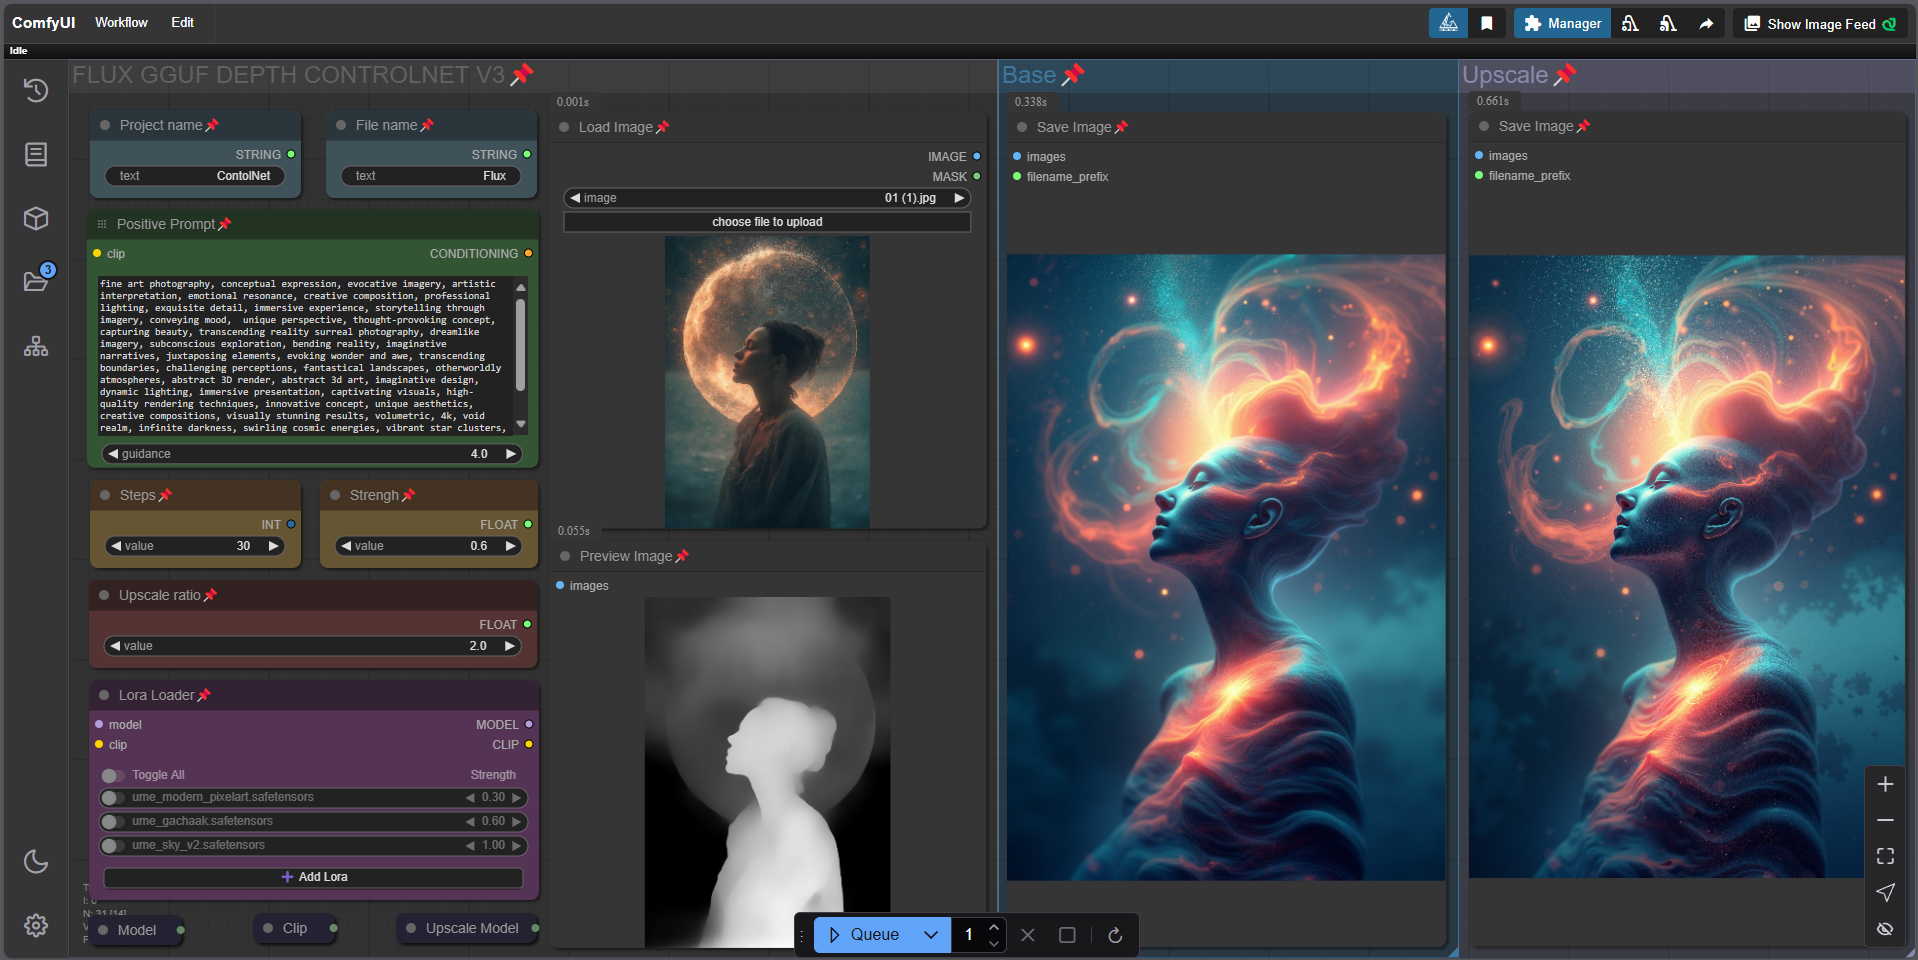Expand the Queue button dropdown arrow
This screenshot has height=960, width=1918.
[931, 935]
